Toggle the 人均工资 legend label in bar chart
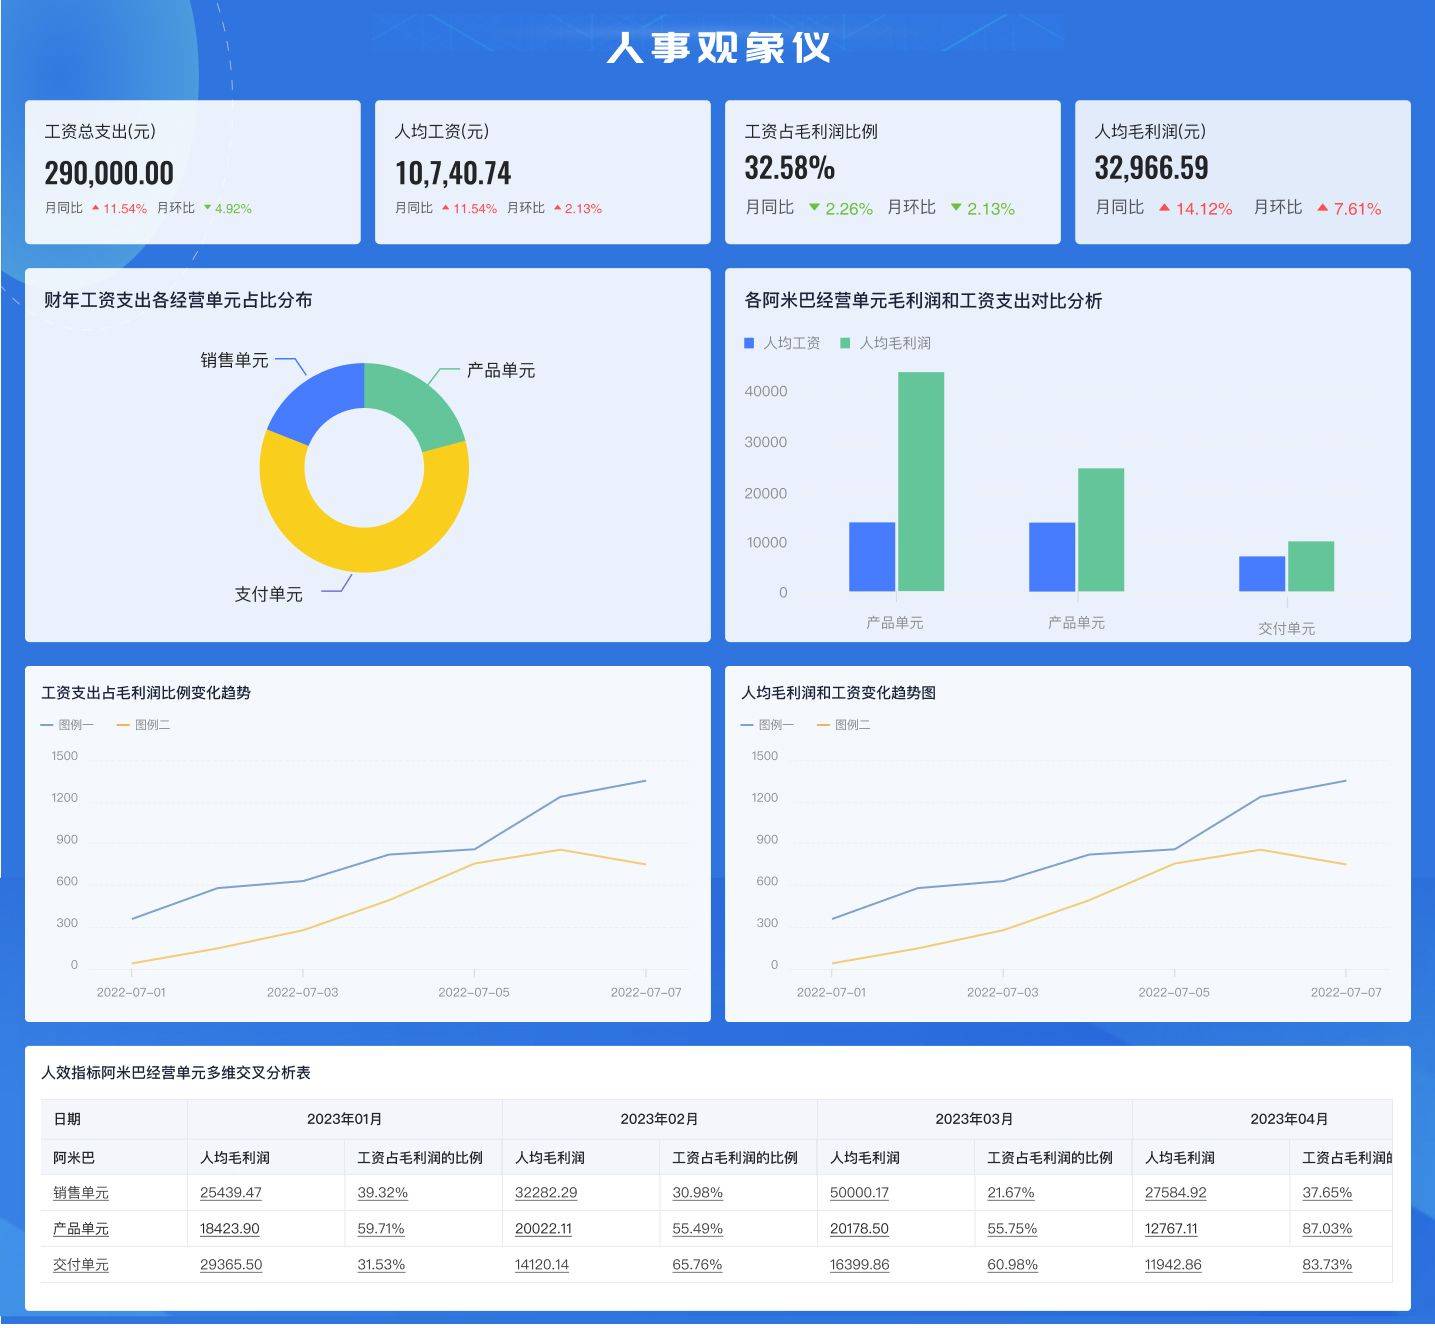This screenshot has width=1435, height=1328. (792, 343)
